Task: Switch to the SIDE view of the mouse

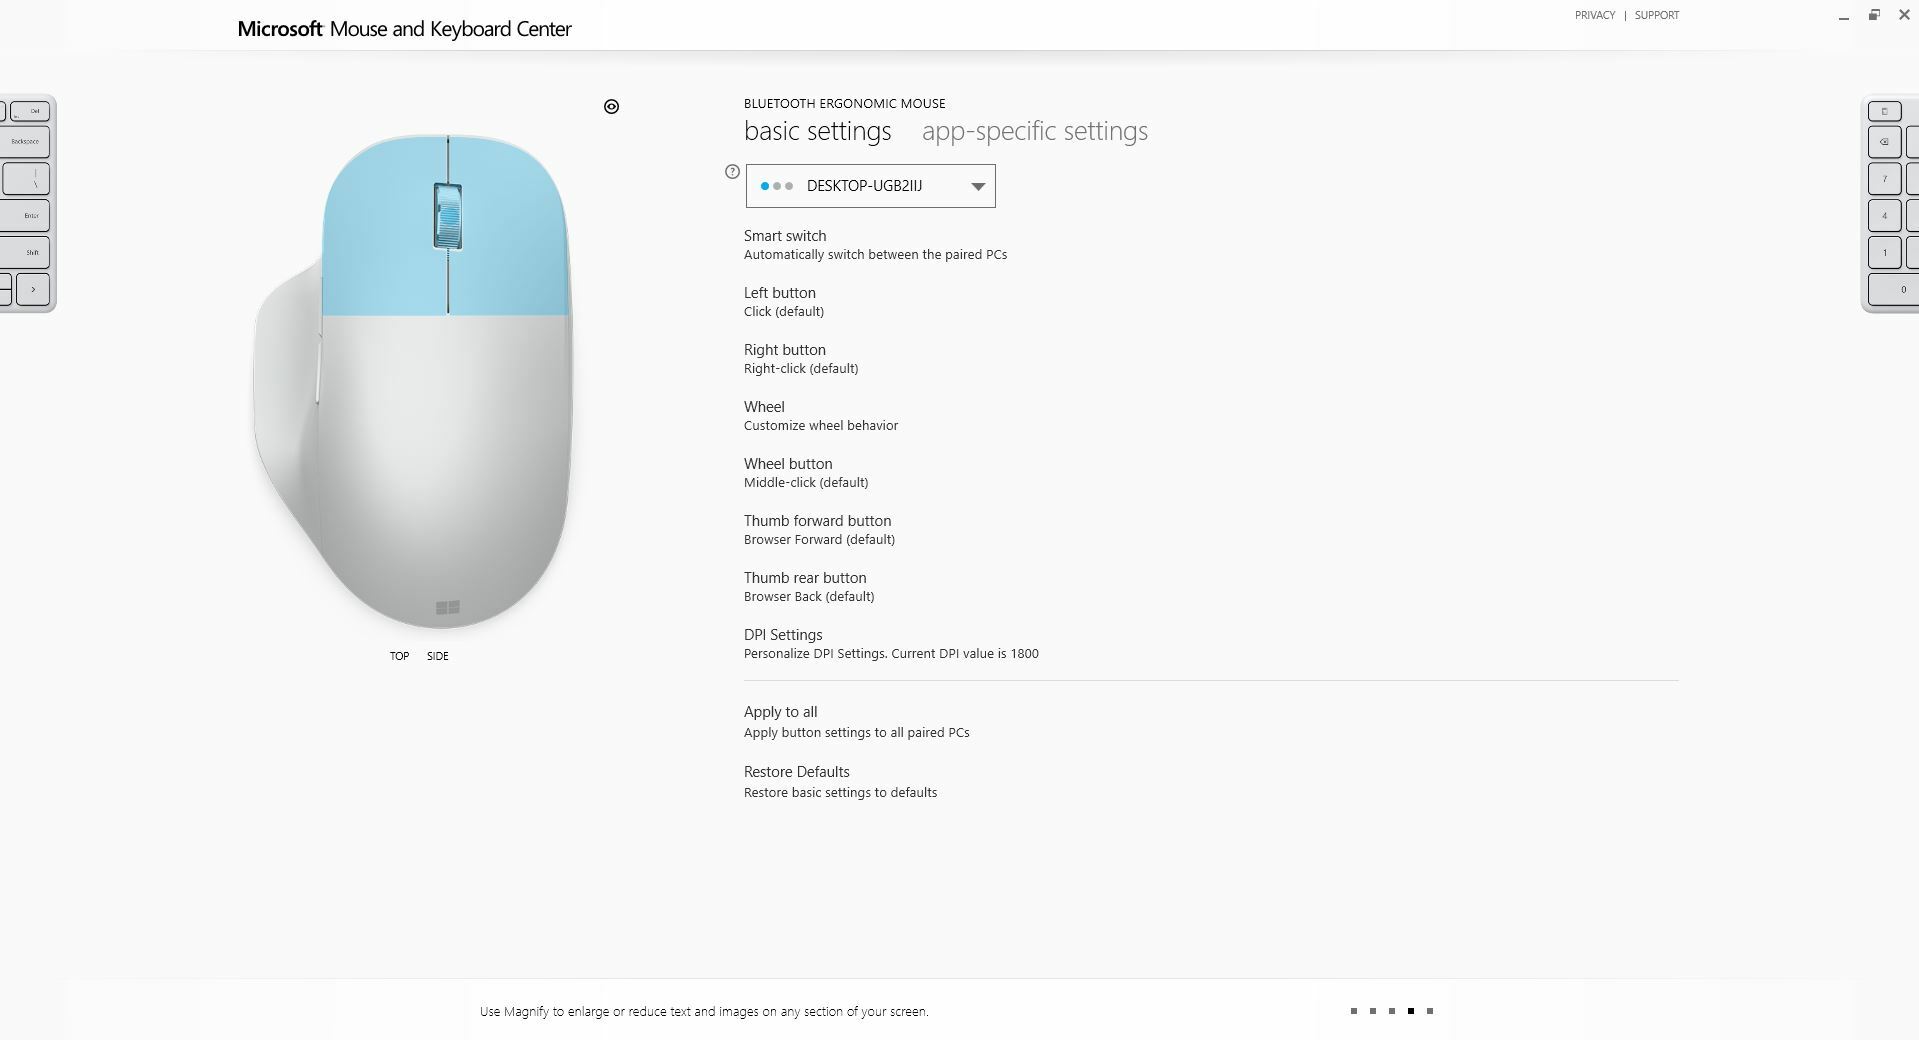Action: 438,656
